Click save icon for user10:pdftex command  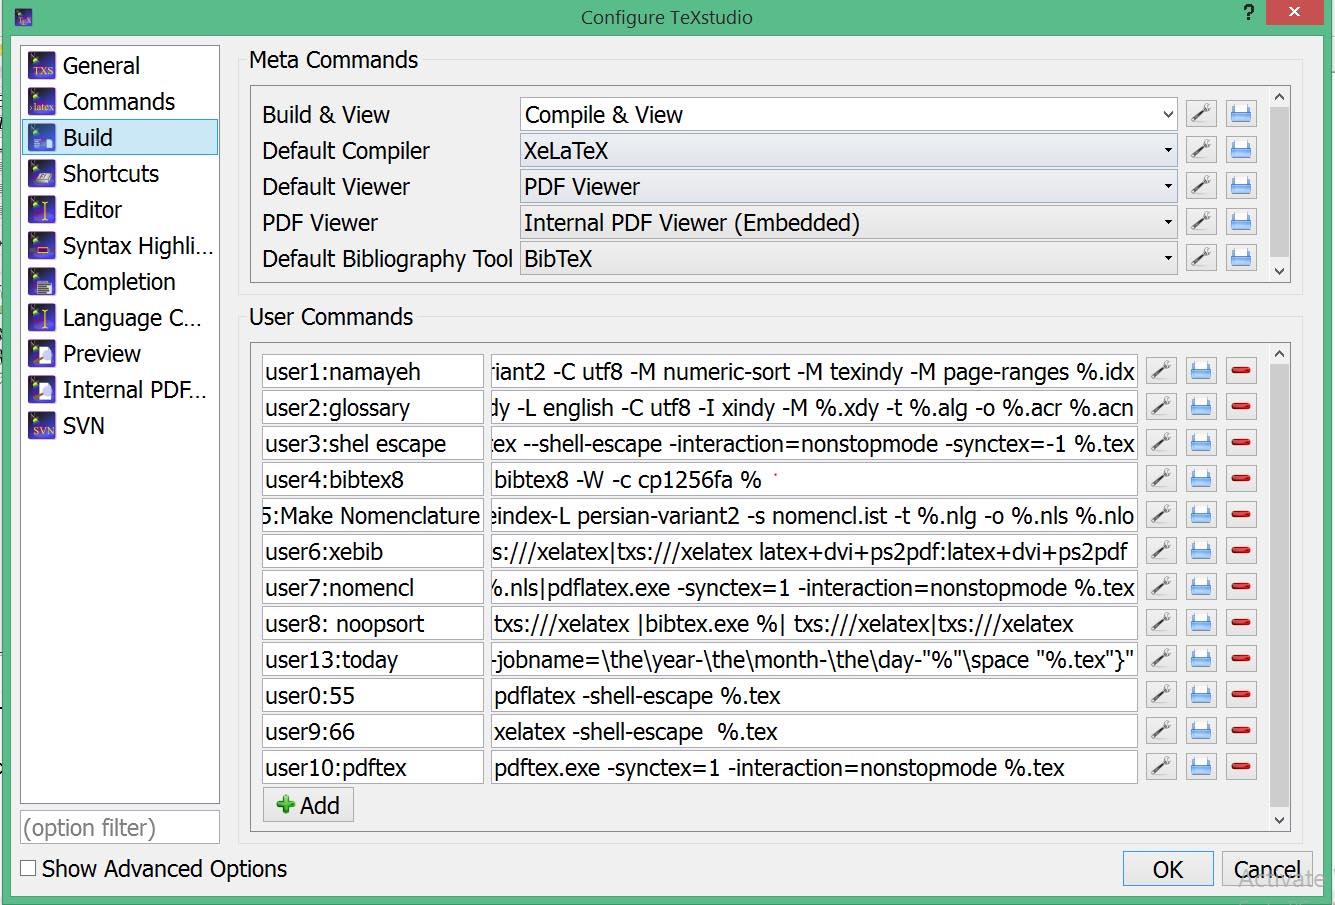pos(1201,767)
